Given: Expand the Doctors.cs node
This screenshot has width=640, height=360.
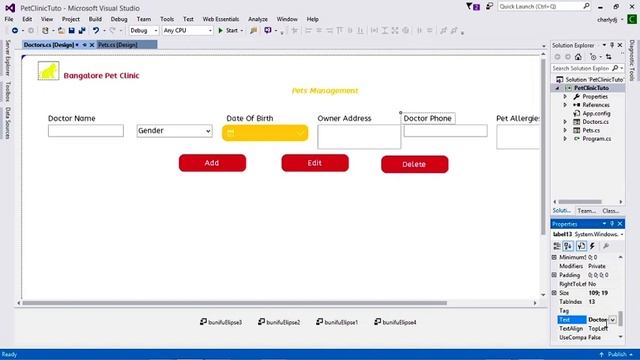Looking at the screenshot, I should (x=565, y=122).
